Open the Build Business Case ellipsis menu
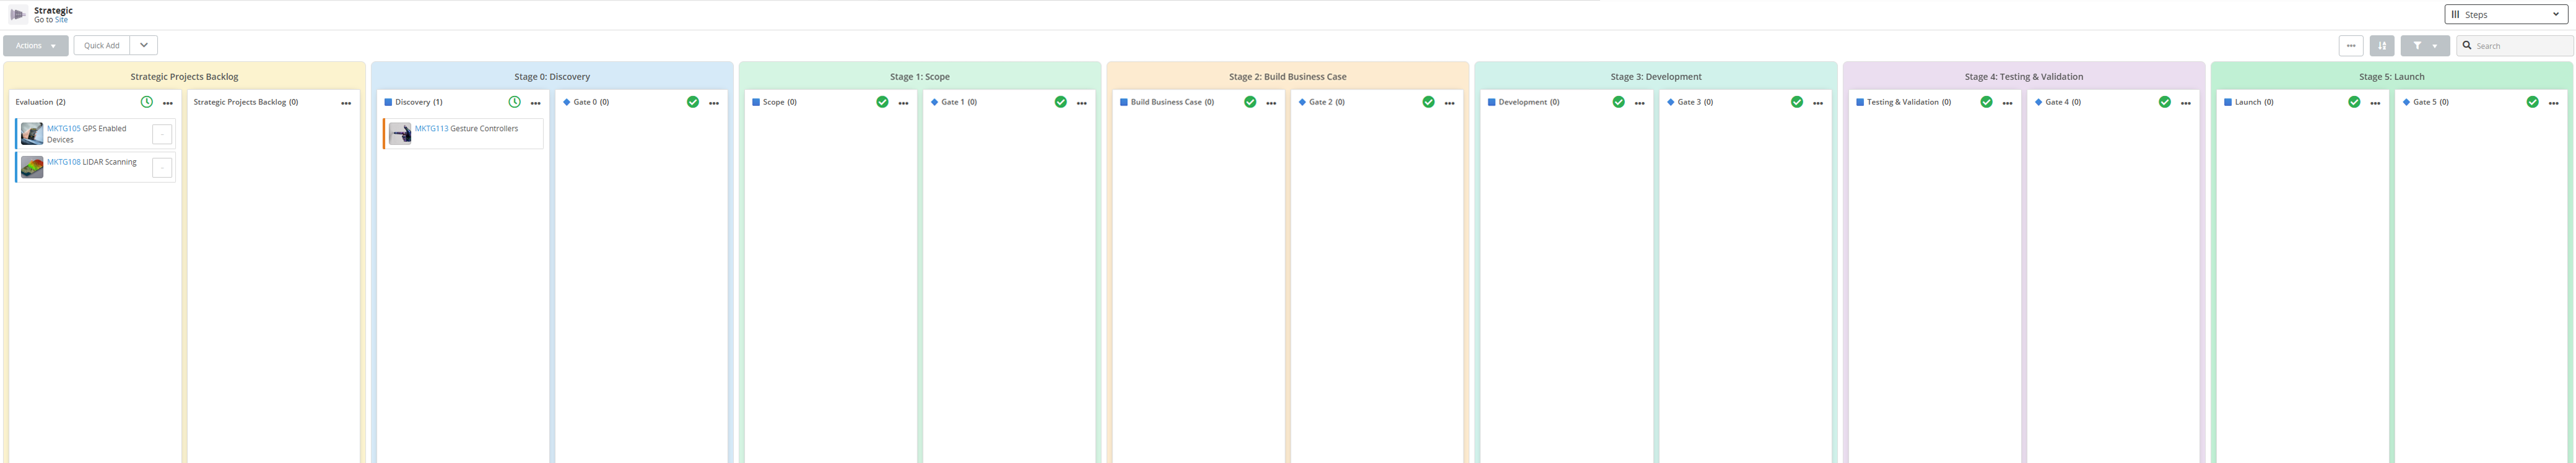Viewport: 2576px width, 463px height. [x=1271, y=103]
